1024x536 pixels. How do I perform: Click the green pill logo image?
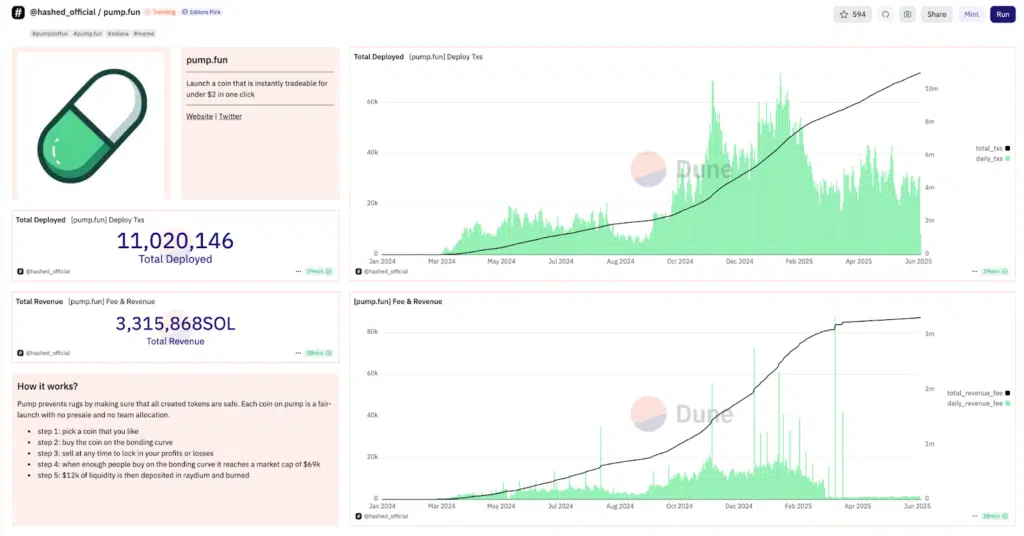pos(91,125)
